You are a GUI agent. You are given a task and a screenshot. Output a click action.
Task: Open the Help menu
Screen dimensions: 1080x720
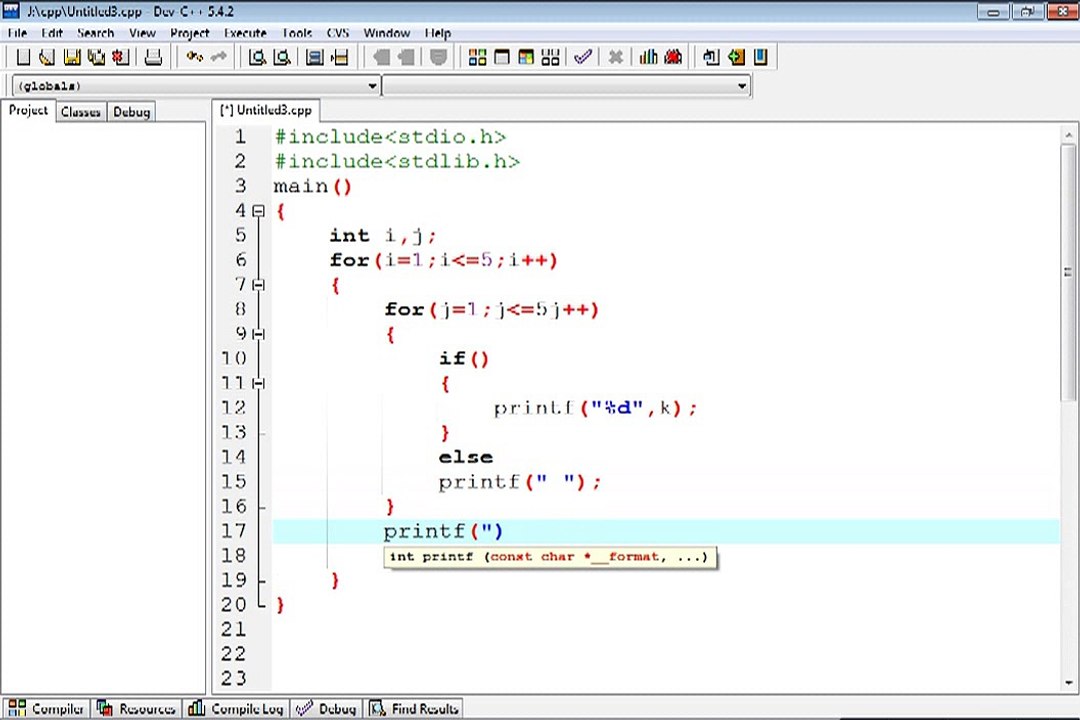[x=437, y=32]
